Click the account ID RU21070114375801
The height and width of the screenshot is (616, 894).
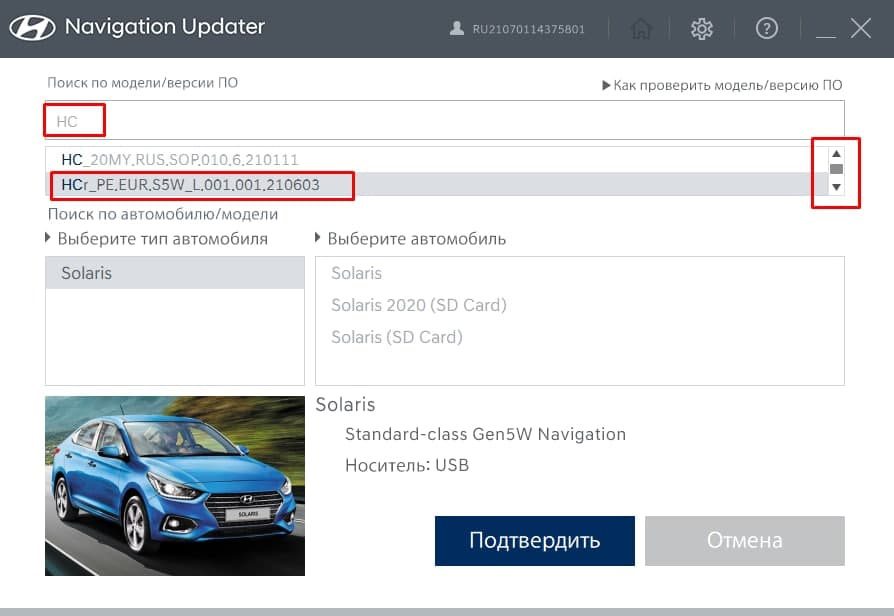pyautogui.click(x=529, y=29)
